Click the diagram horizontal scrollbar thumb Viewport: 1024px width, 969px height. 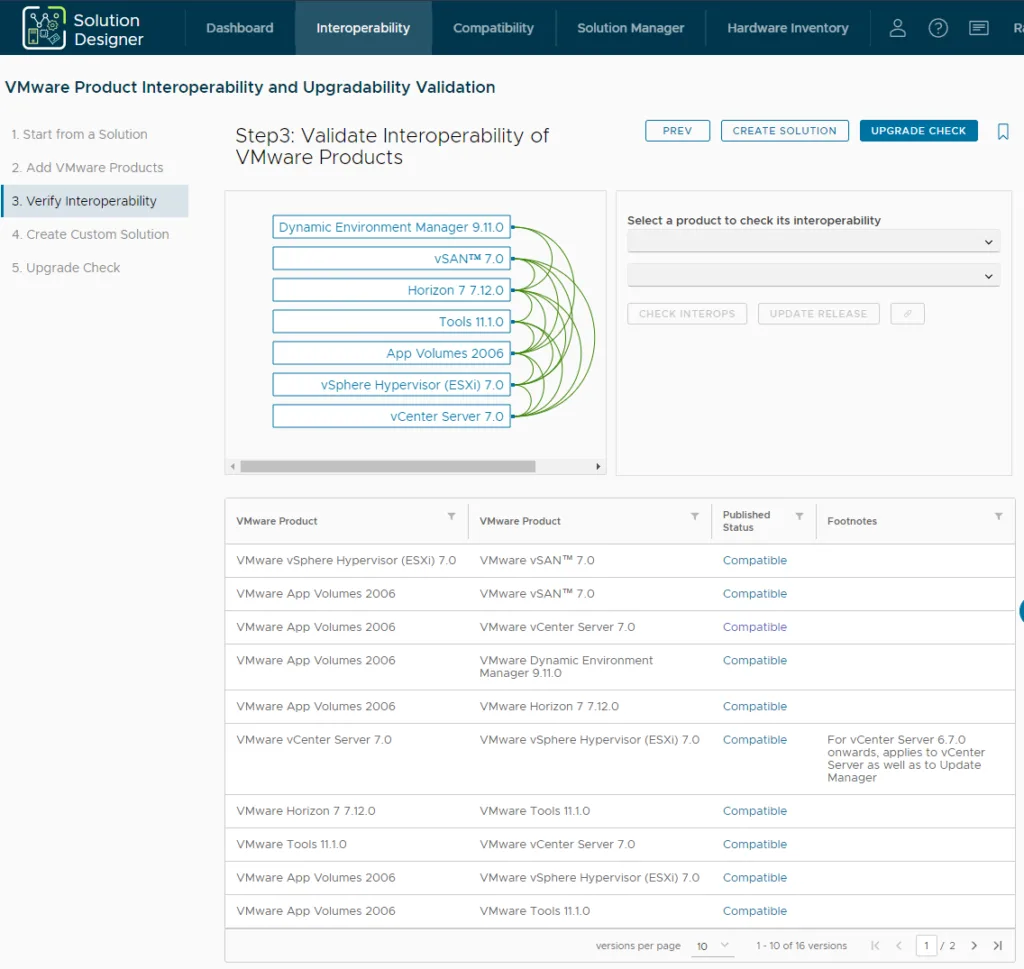(388, 467)
